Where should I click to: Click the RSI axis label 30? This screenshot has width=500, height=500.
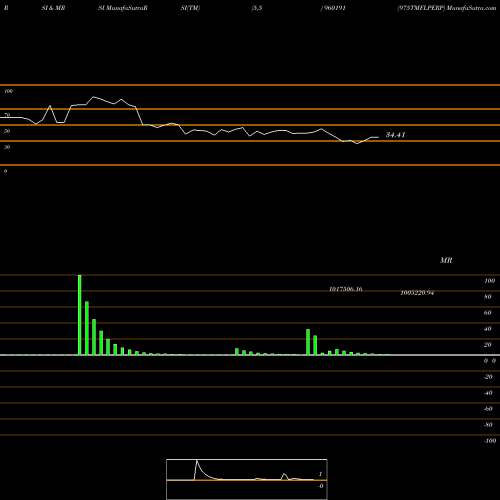point(7,147)
